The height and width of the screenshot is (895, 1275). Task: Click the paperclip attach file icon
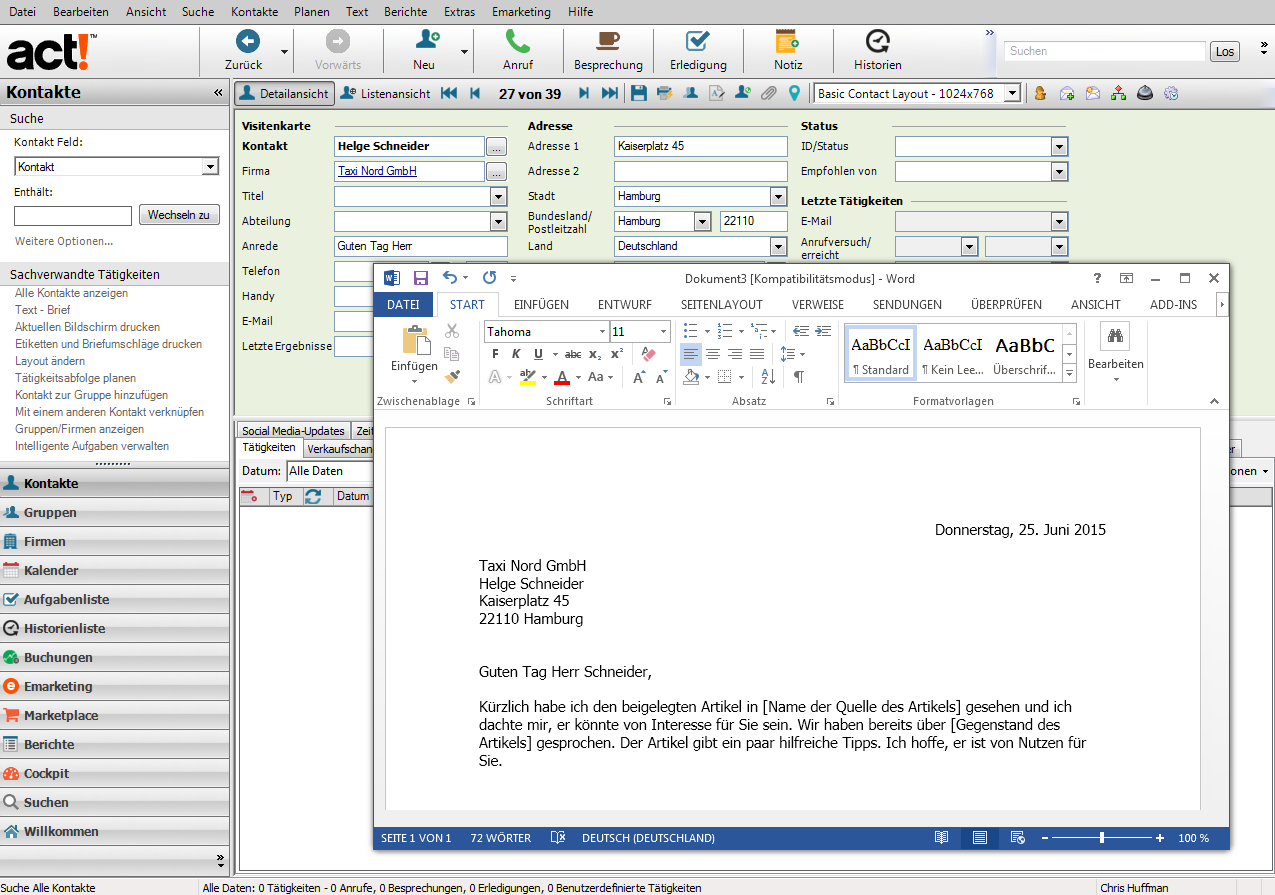coord(768,93)
